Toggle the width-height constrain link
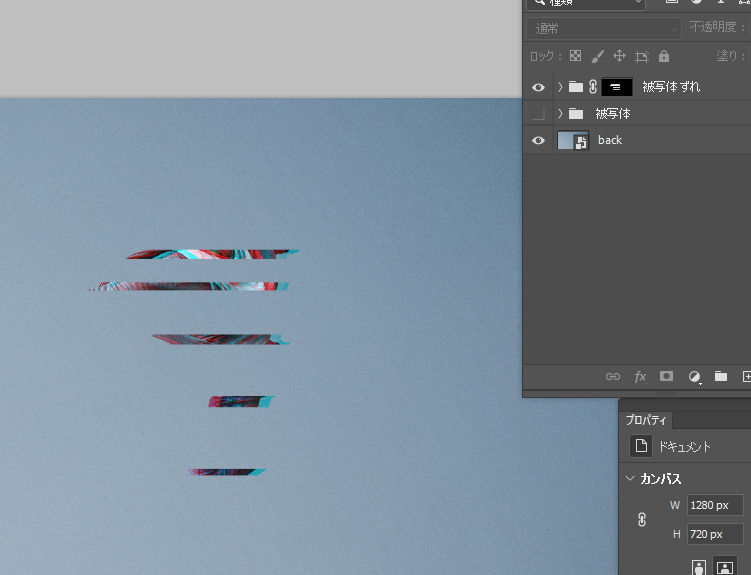751x575 pixels. 642,520
